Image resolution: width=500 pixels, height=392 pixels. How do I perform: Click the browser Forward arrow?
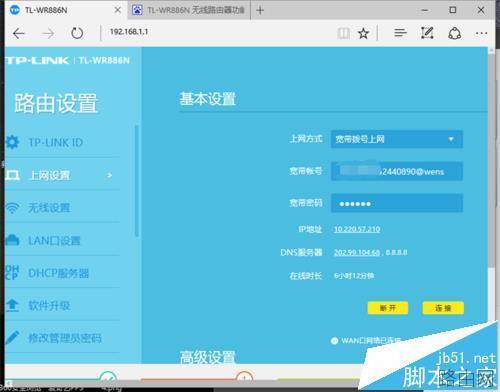click(x=48, y=33)
